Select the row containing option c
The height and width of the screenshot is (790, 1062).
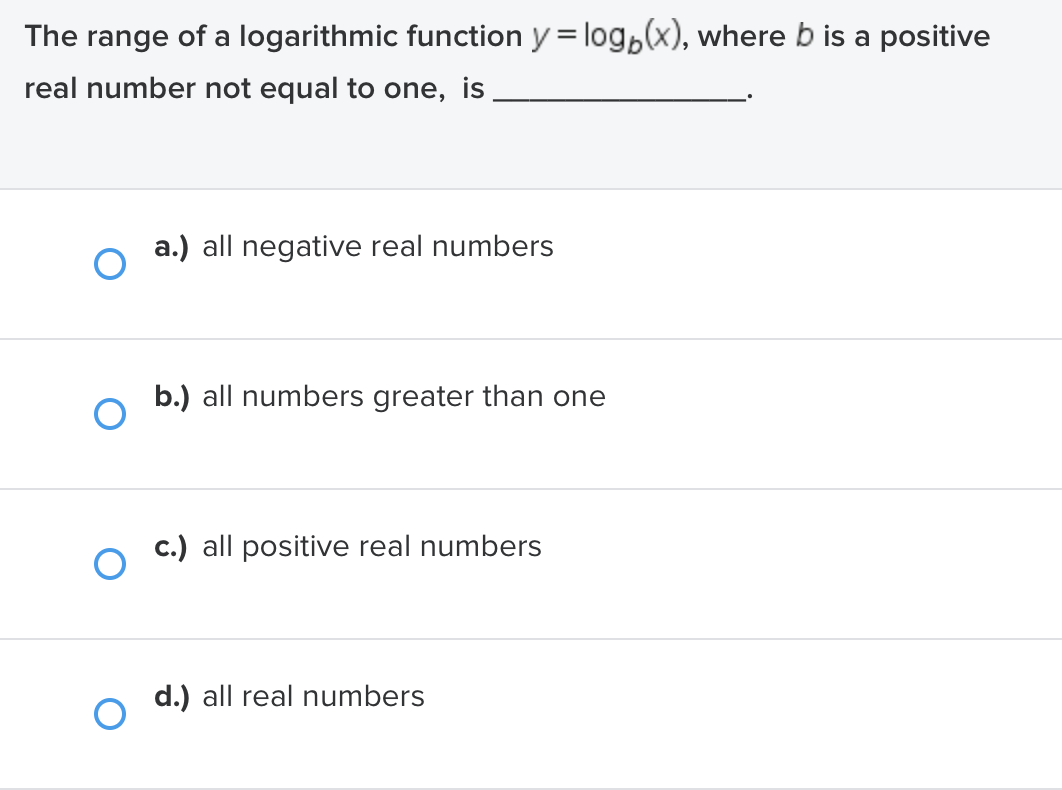tap(530, 563)
